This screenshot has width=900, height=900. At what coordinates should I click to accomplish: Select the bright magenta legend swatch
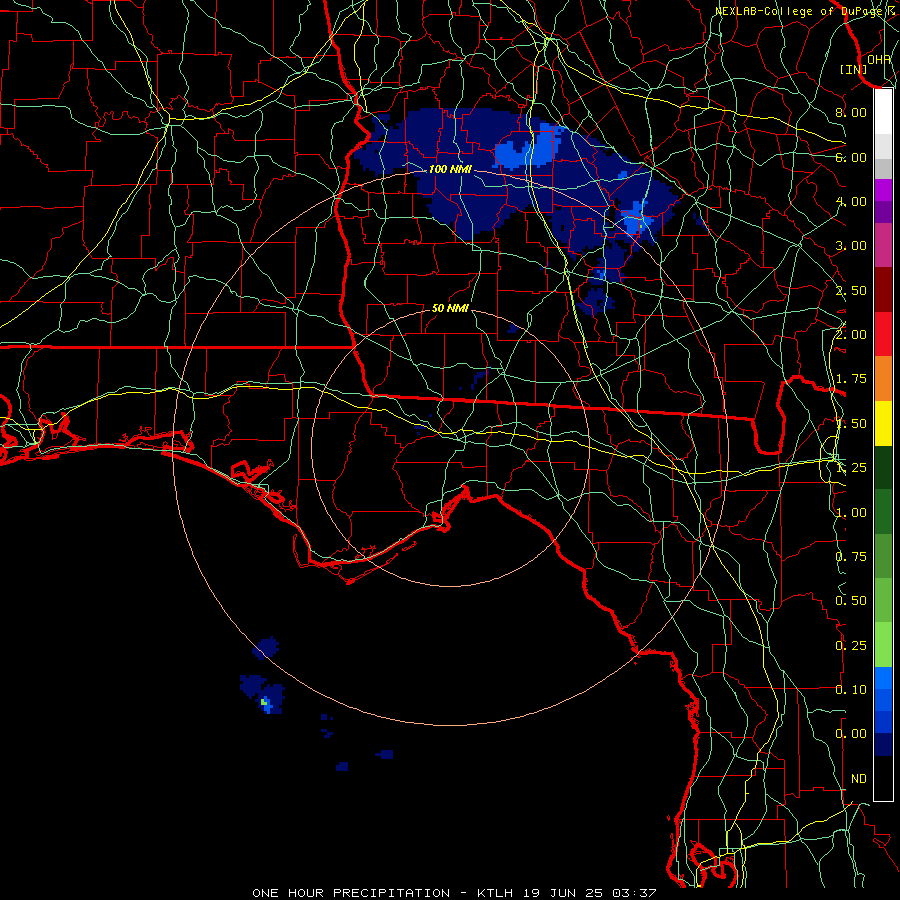[x=883, y=190]
